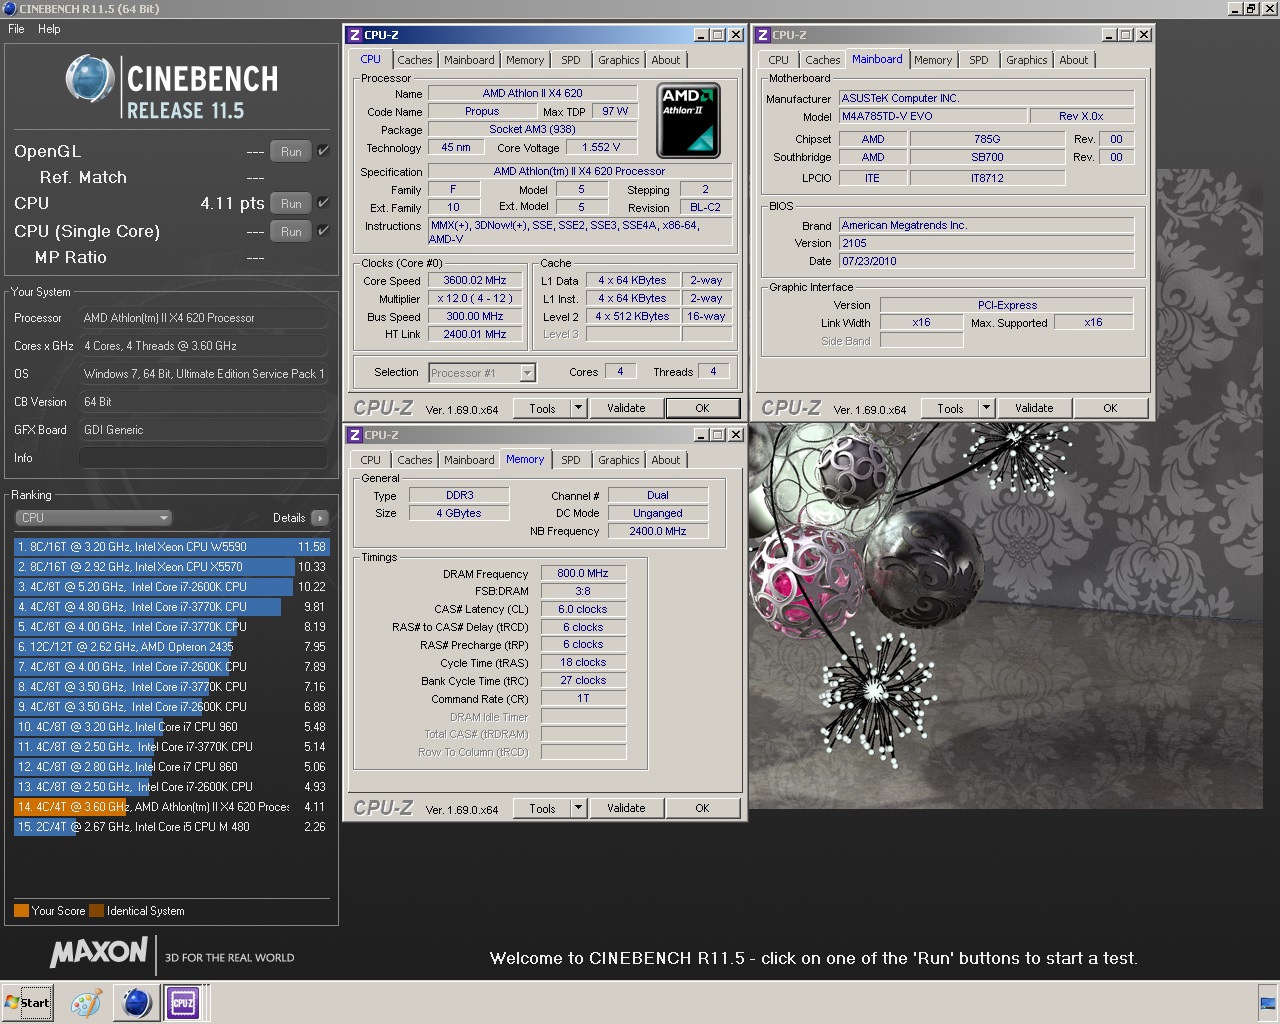This screenshot has height=1024, width=1280.
Task: Click the NB Frequency 2400.0 MHz value
Action: point(658,531)
